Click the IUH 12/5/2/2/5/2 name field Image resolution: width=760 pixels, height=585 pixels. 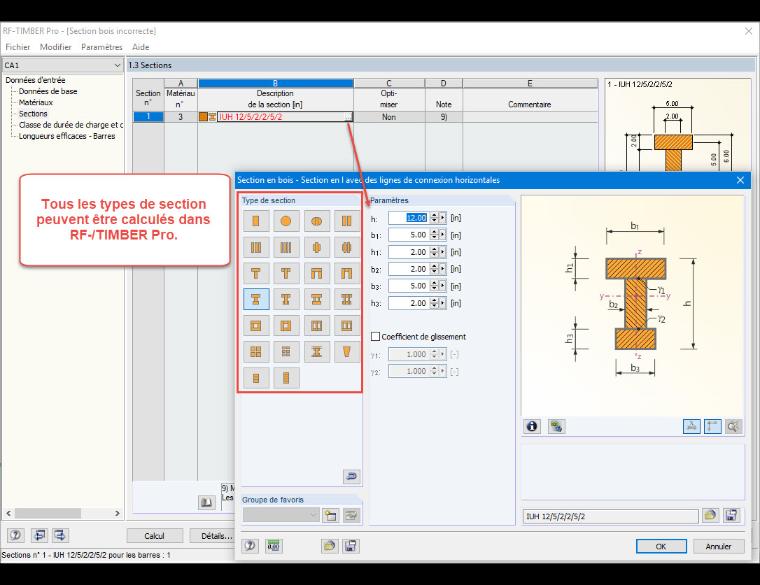click(x=610, y=516)
